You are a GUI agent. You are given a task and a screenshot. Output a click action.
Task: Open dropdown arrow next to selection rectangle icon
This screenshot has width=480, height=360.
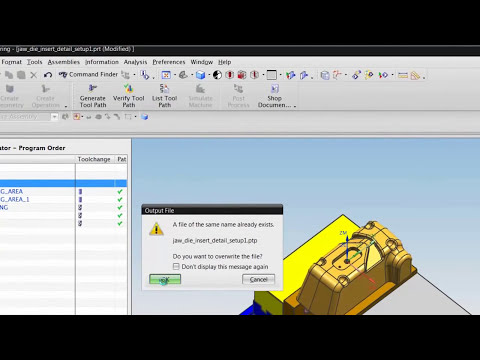[x=135, y=117]
